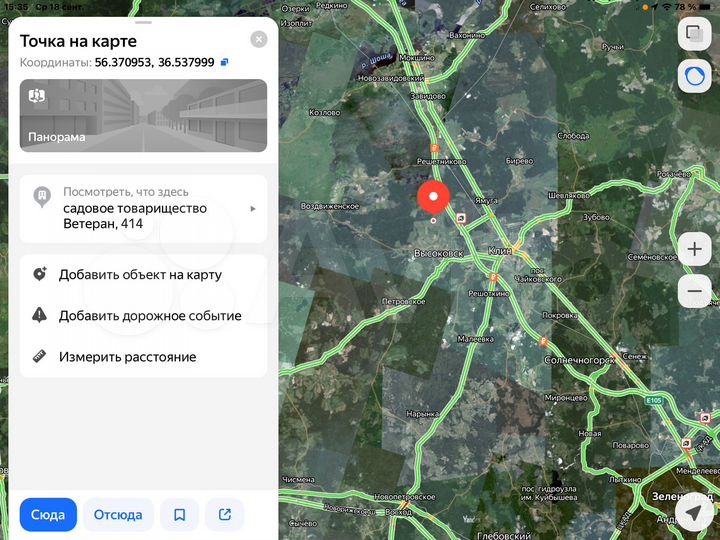Zoom in with the plus button
This screenshot has width=720, height=540.
694,249
